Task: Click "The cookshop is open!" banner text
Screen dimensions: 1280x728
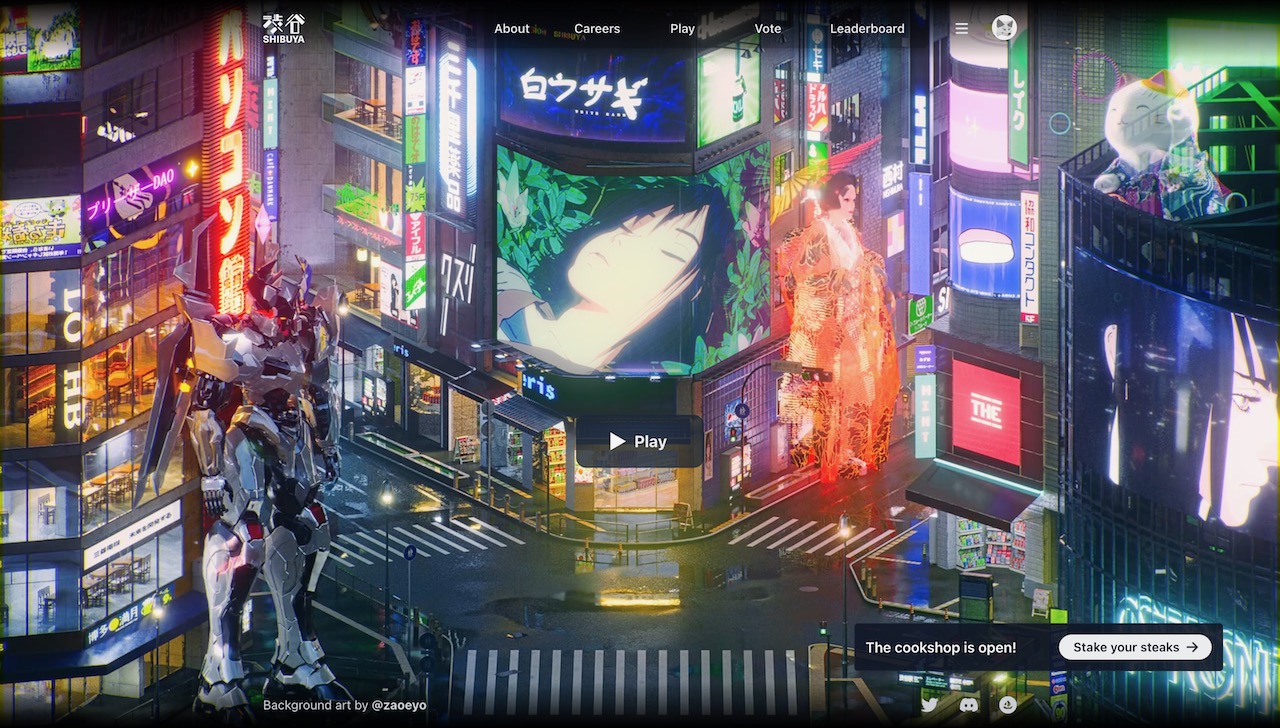Action: coord(940,647)
